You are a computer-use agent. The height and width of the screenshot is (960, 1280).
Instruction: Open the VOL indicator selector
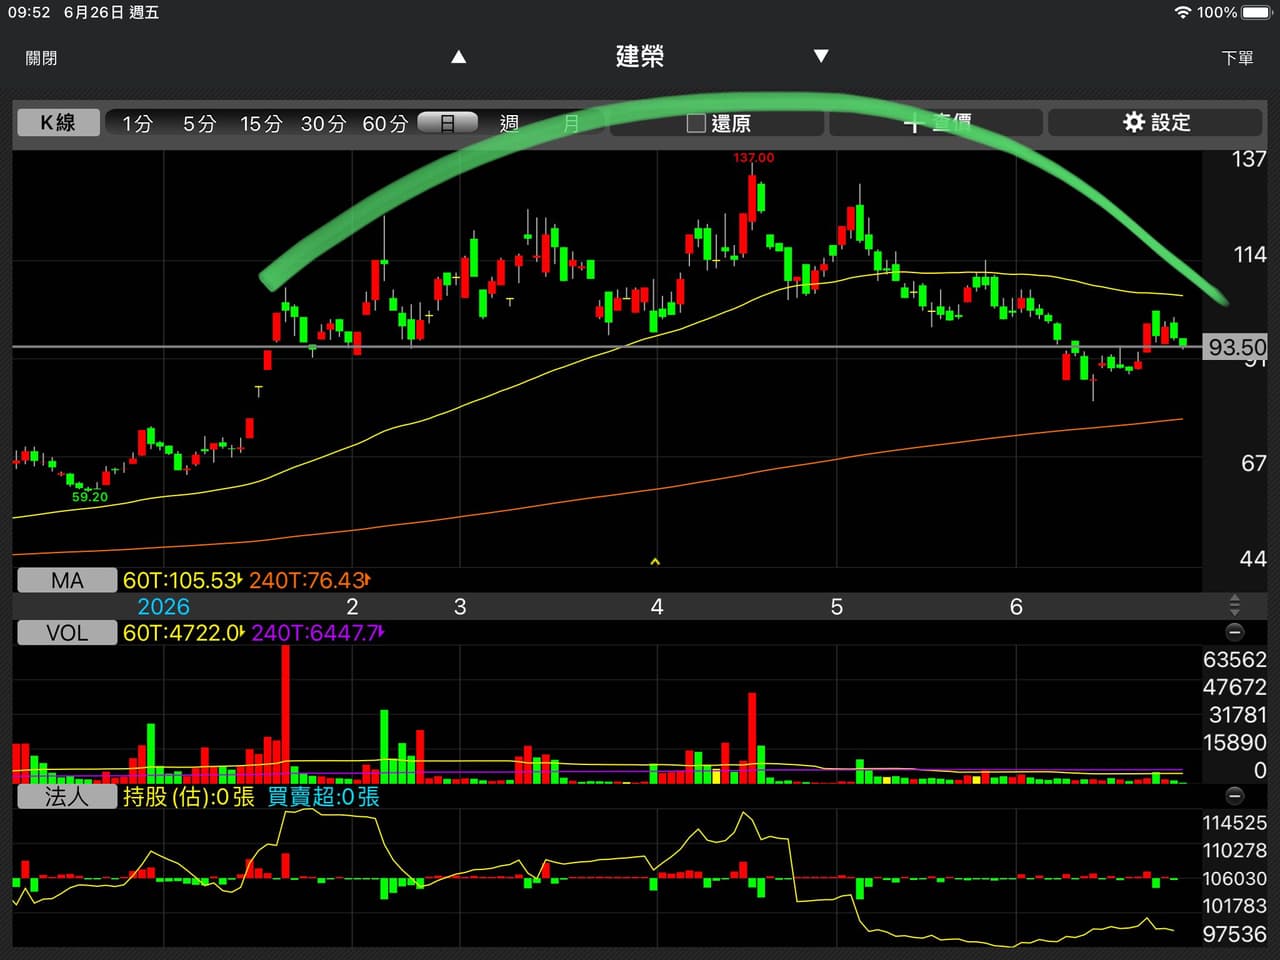(67, 632)
